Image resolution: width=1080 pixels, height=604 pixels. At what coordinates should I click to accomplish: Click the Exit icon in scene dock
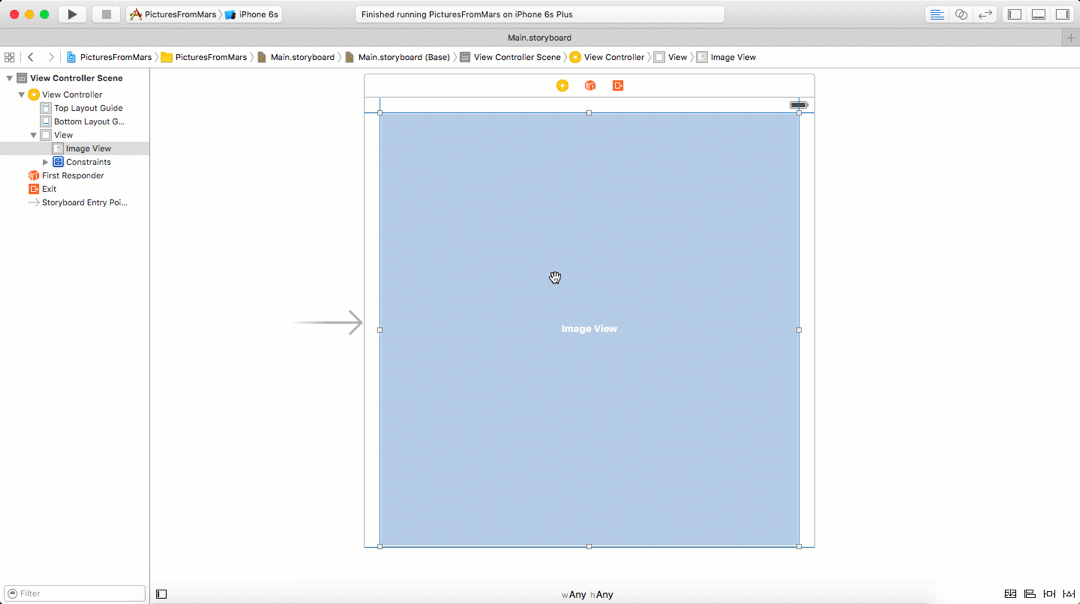pos(618,85)
